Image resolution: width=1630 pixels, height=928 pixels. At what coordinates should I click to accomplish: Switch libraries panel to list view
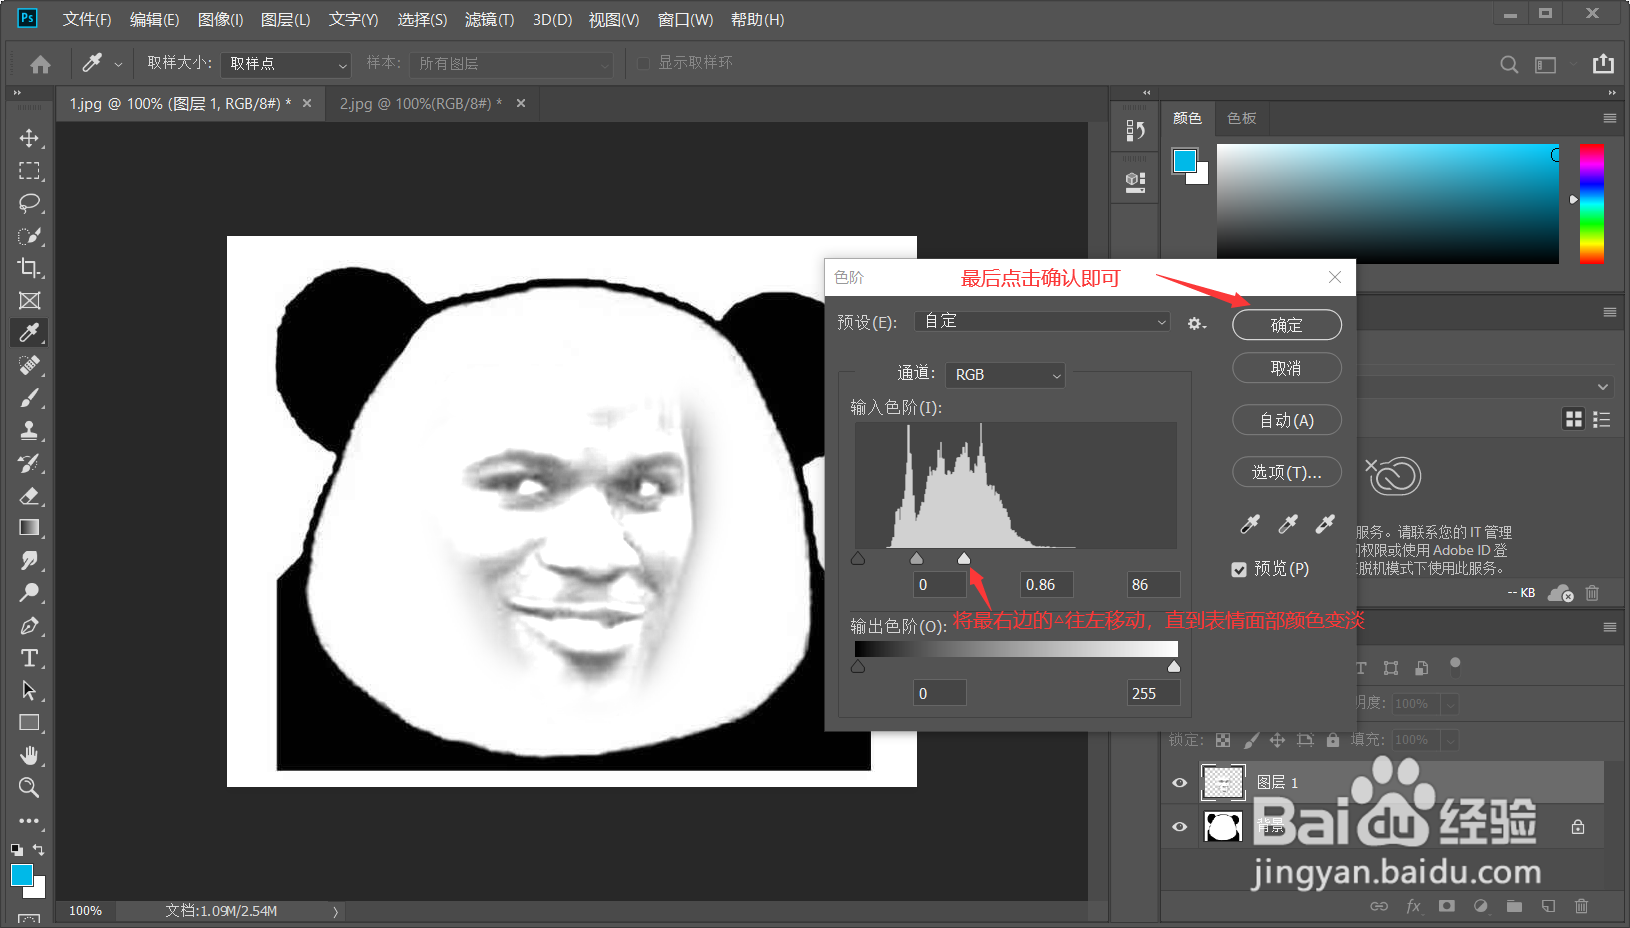1601,419
